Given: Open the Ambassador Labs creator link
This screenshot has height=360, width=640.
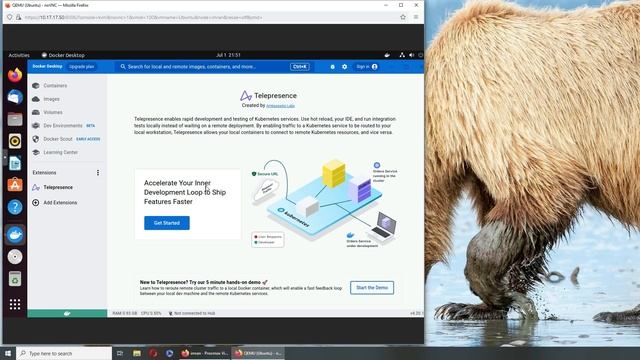Looking at the screenshot, I should pos(280,106).
